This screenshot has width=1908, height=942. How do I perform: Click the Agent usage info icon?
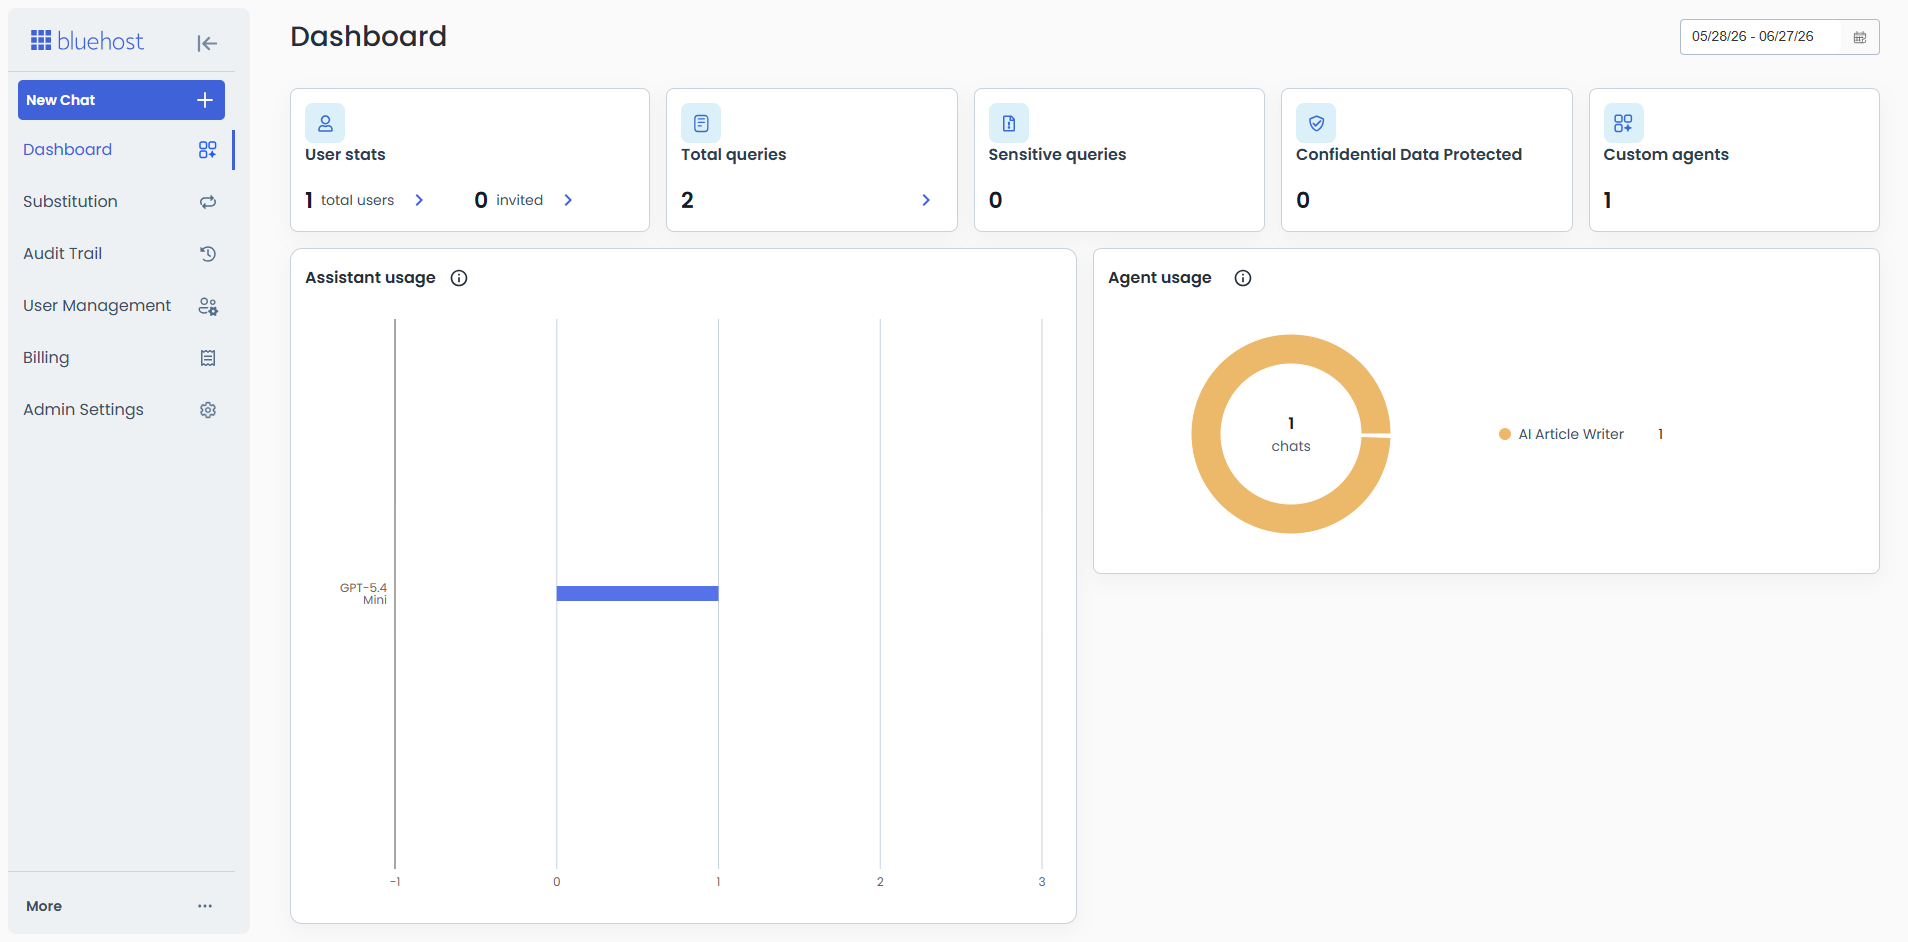[1243, 278]
